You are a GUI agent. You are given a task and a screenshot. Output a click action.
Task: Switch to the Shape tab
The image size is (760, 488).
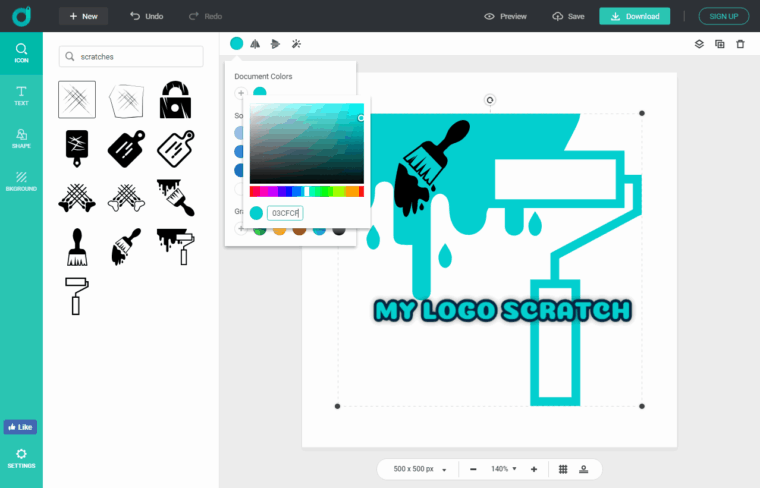pos(21,138)
